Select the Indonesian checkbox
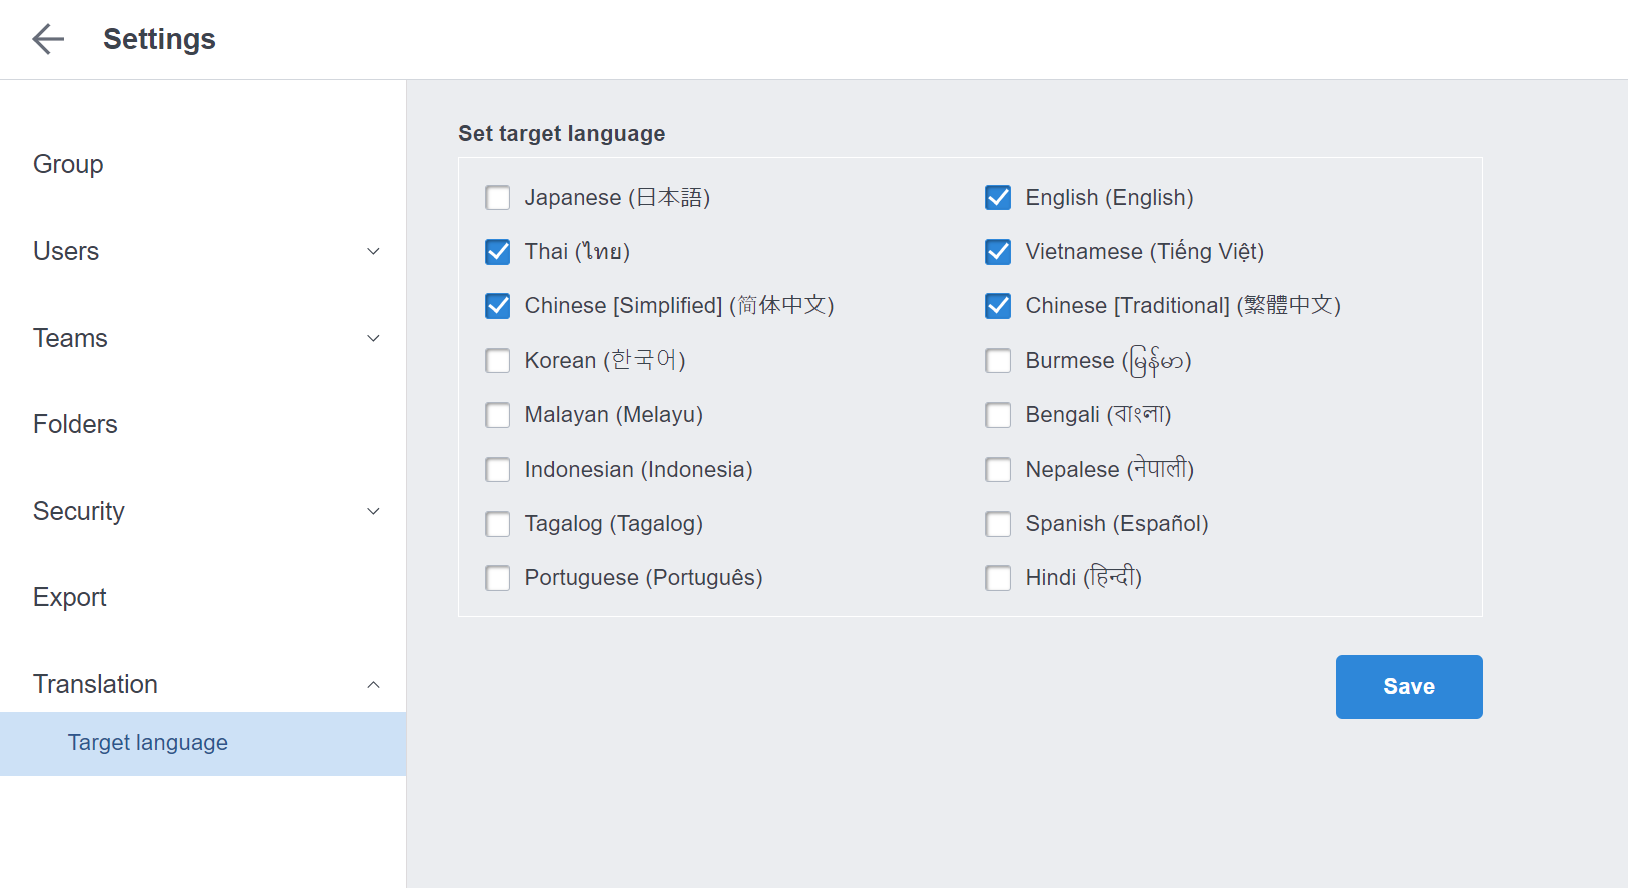Viewport: 1628px width, 888px height. (x=498, y=470)
